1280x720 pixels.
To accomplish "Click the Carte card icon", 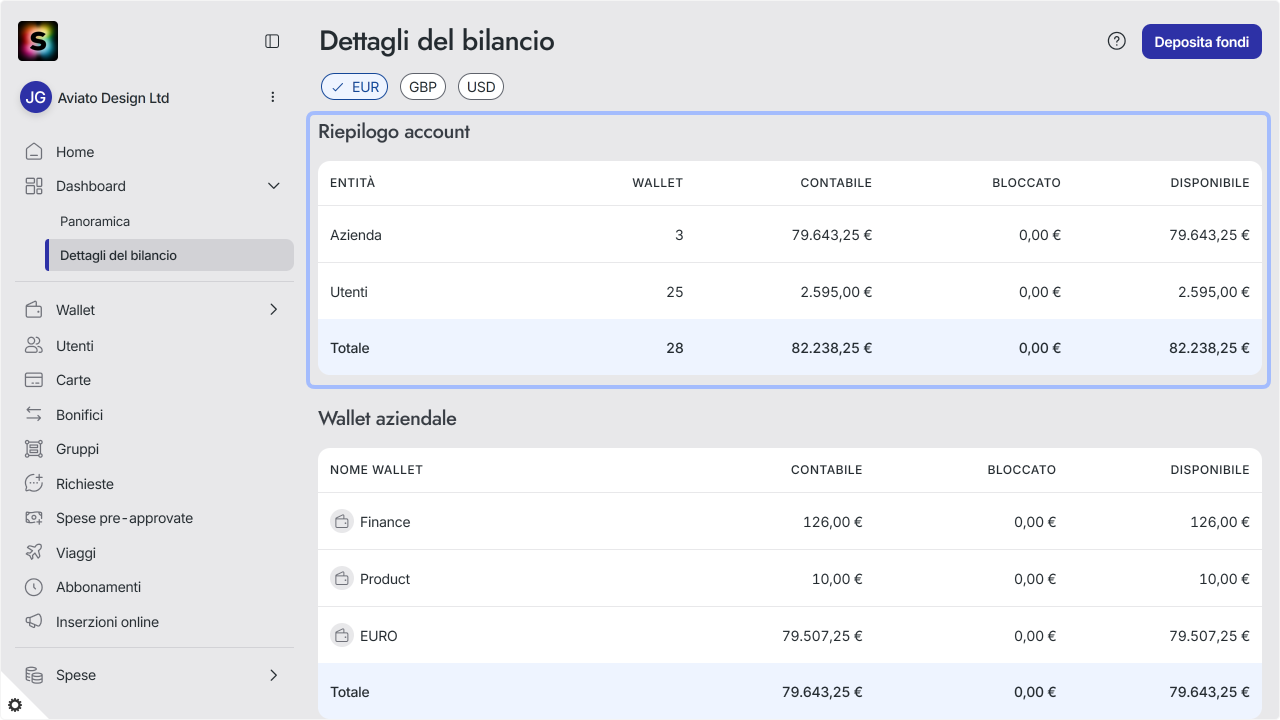I will point(34,380).
